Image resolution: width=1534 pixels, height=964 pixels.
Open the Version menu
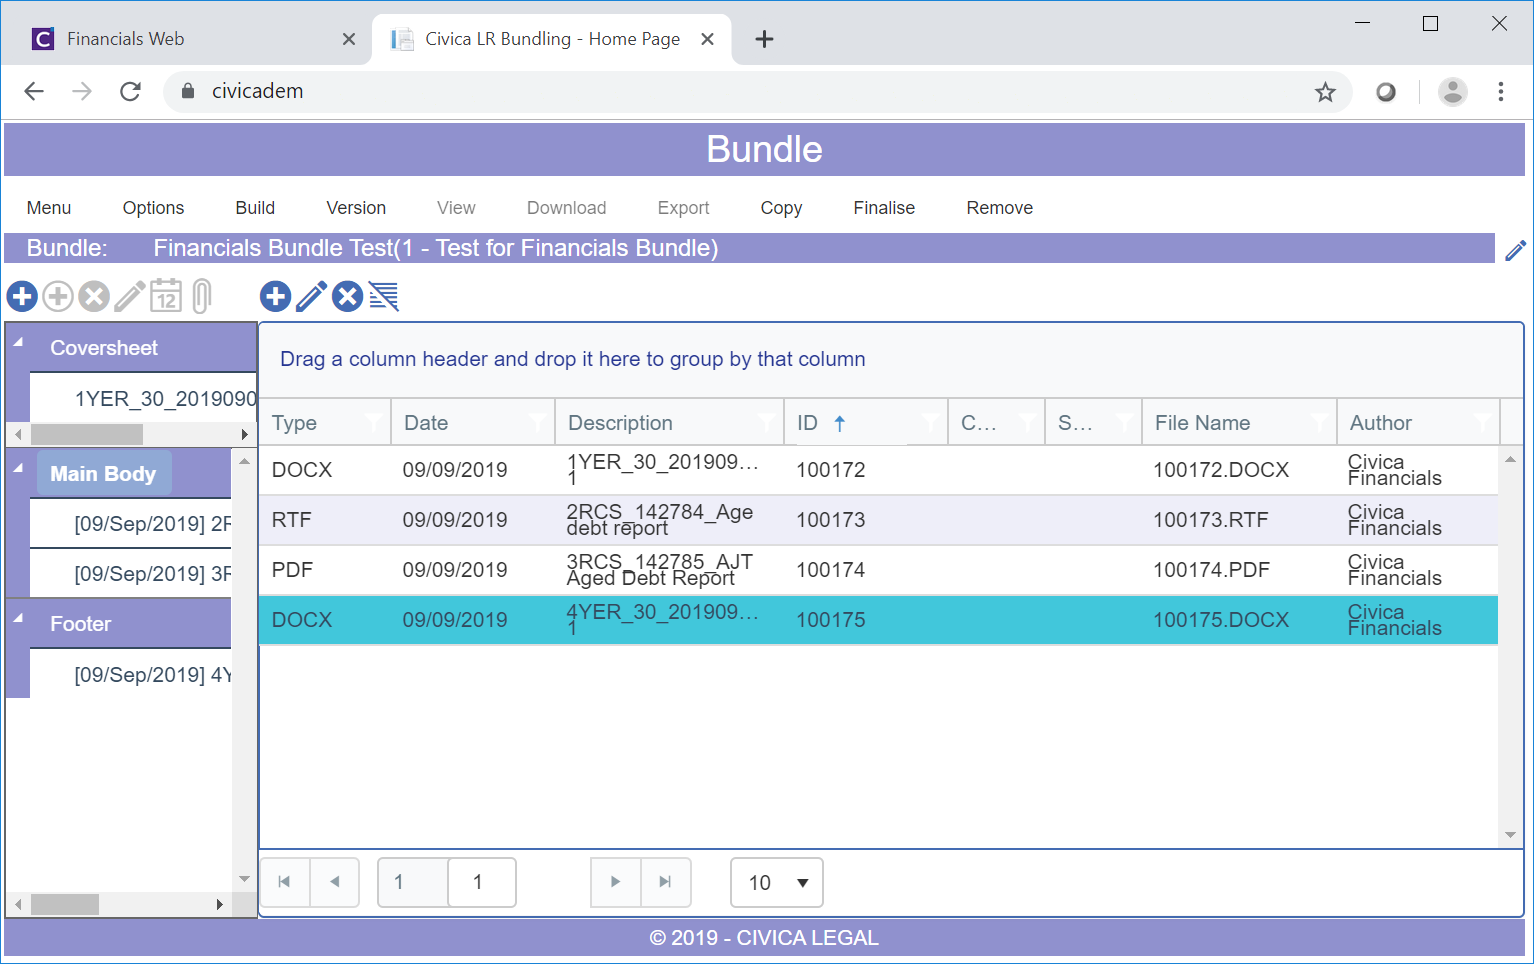[356, 208]
